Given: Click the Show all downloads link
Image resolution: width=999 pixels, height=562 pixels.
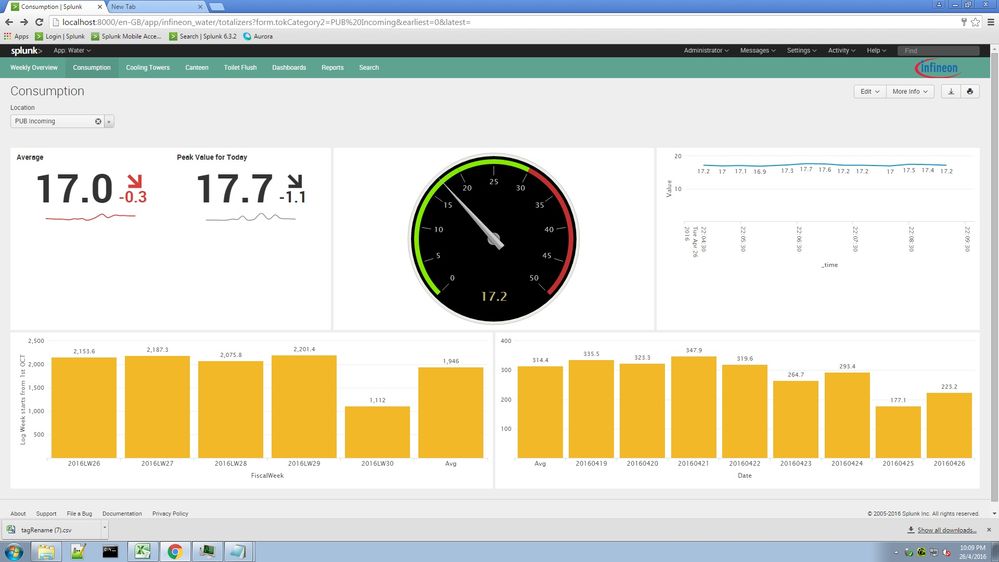Looking at the screenshot, I should click(x=946, y=530).
